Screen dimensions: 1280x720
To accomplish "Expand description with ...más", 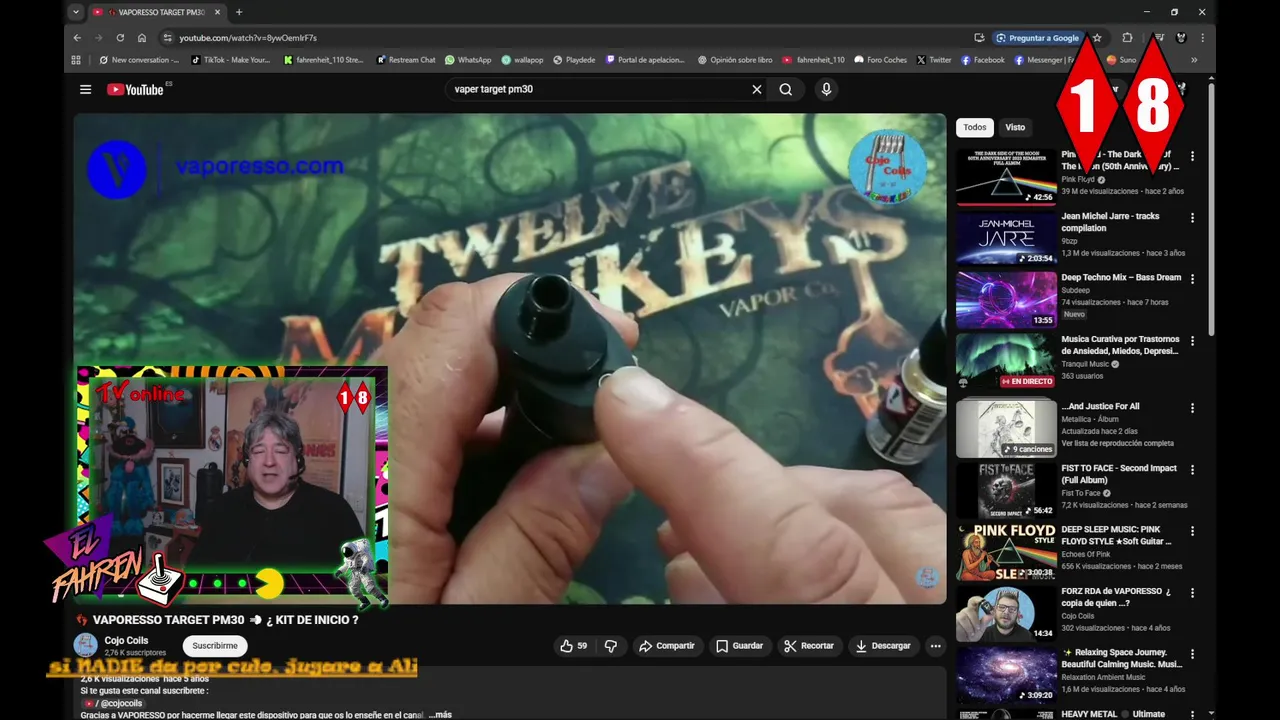I will pos(440,715).
